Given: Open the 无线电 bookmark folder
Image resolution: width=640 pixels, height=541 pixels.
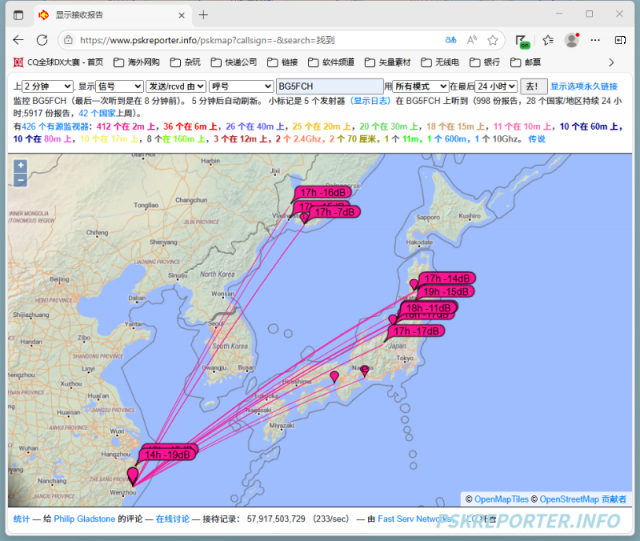Looking at the screenshot, I should coord(440,62).
